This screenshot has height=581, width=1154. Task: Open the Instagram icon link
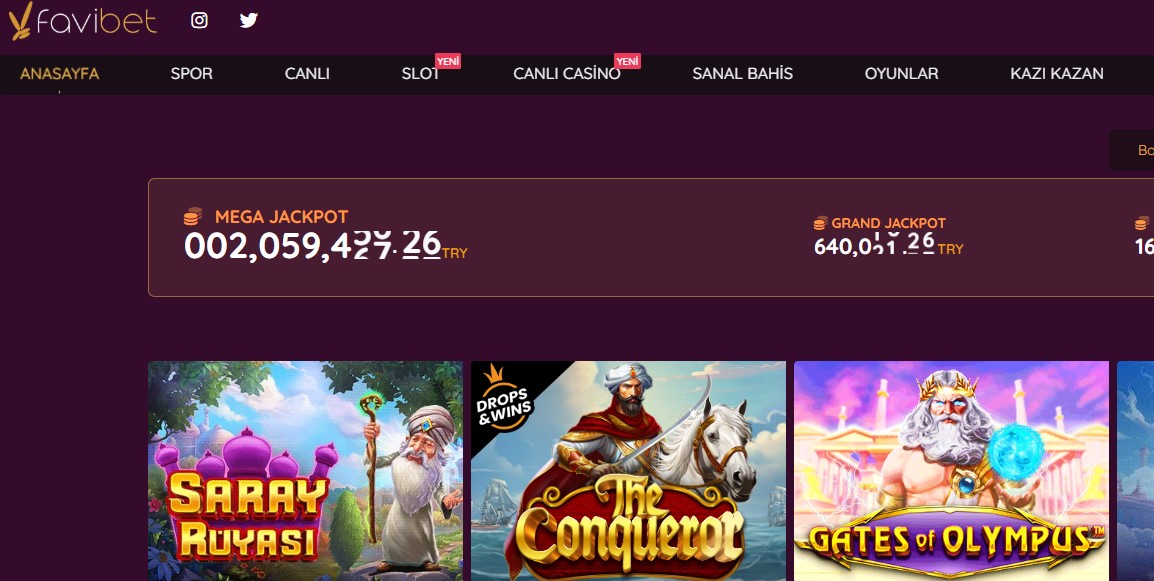[x=199, y=21]
